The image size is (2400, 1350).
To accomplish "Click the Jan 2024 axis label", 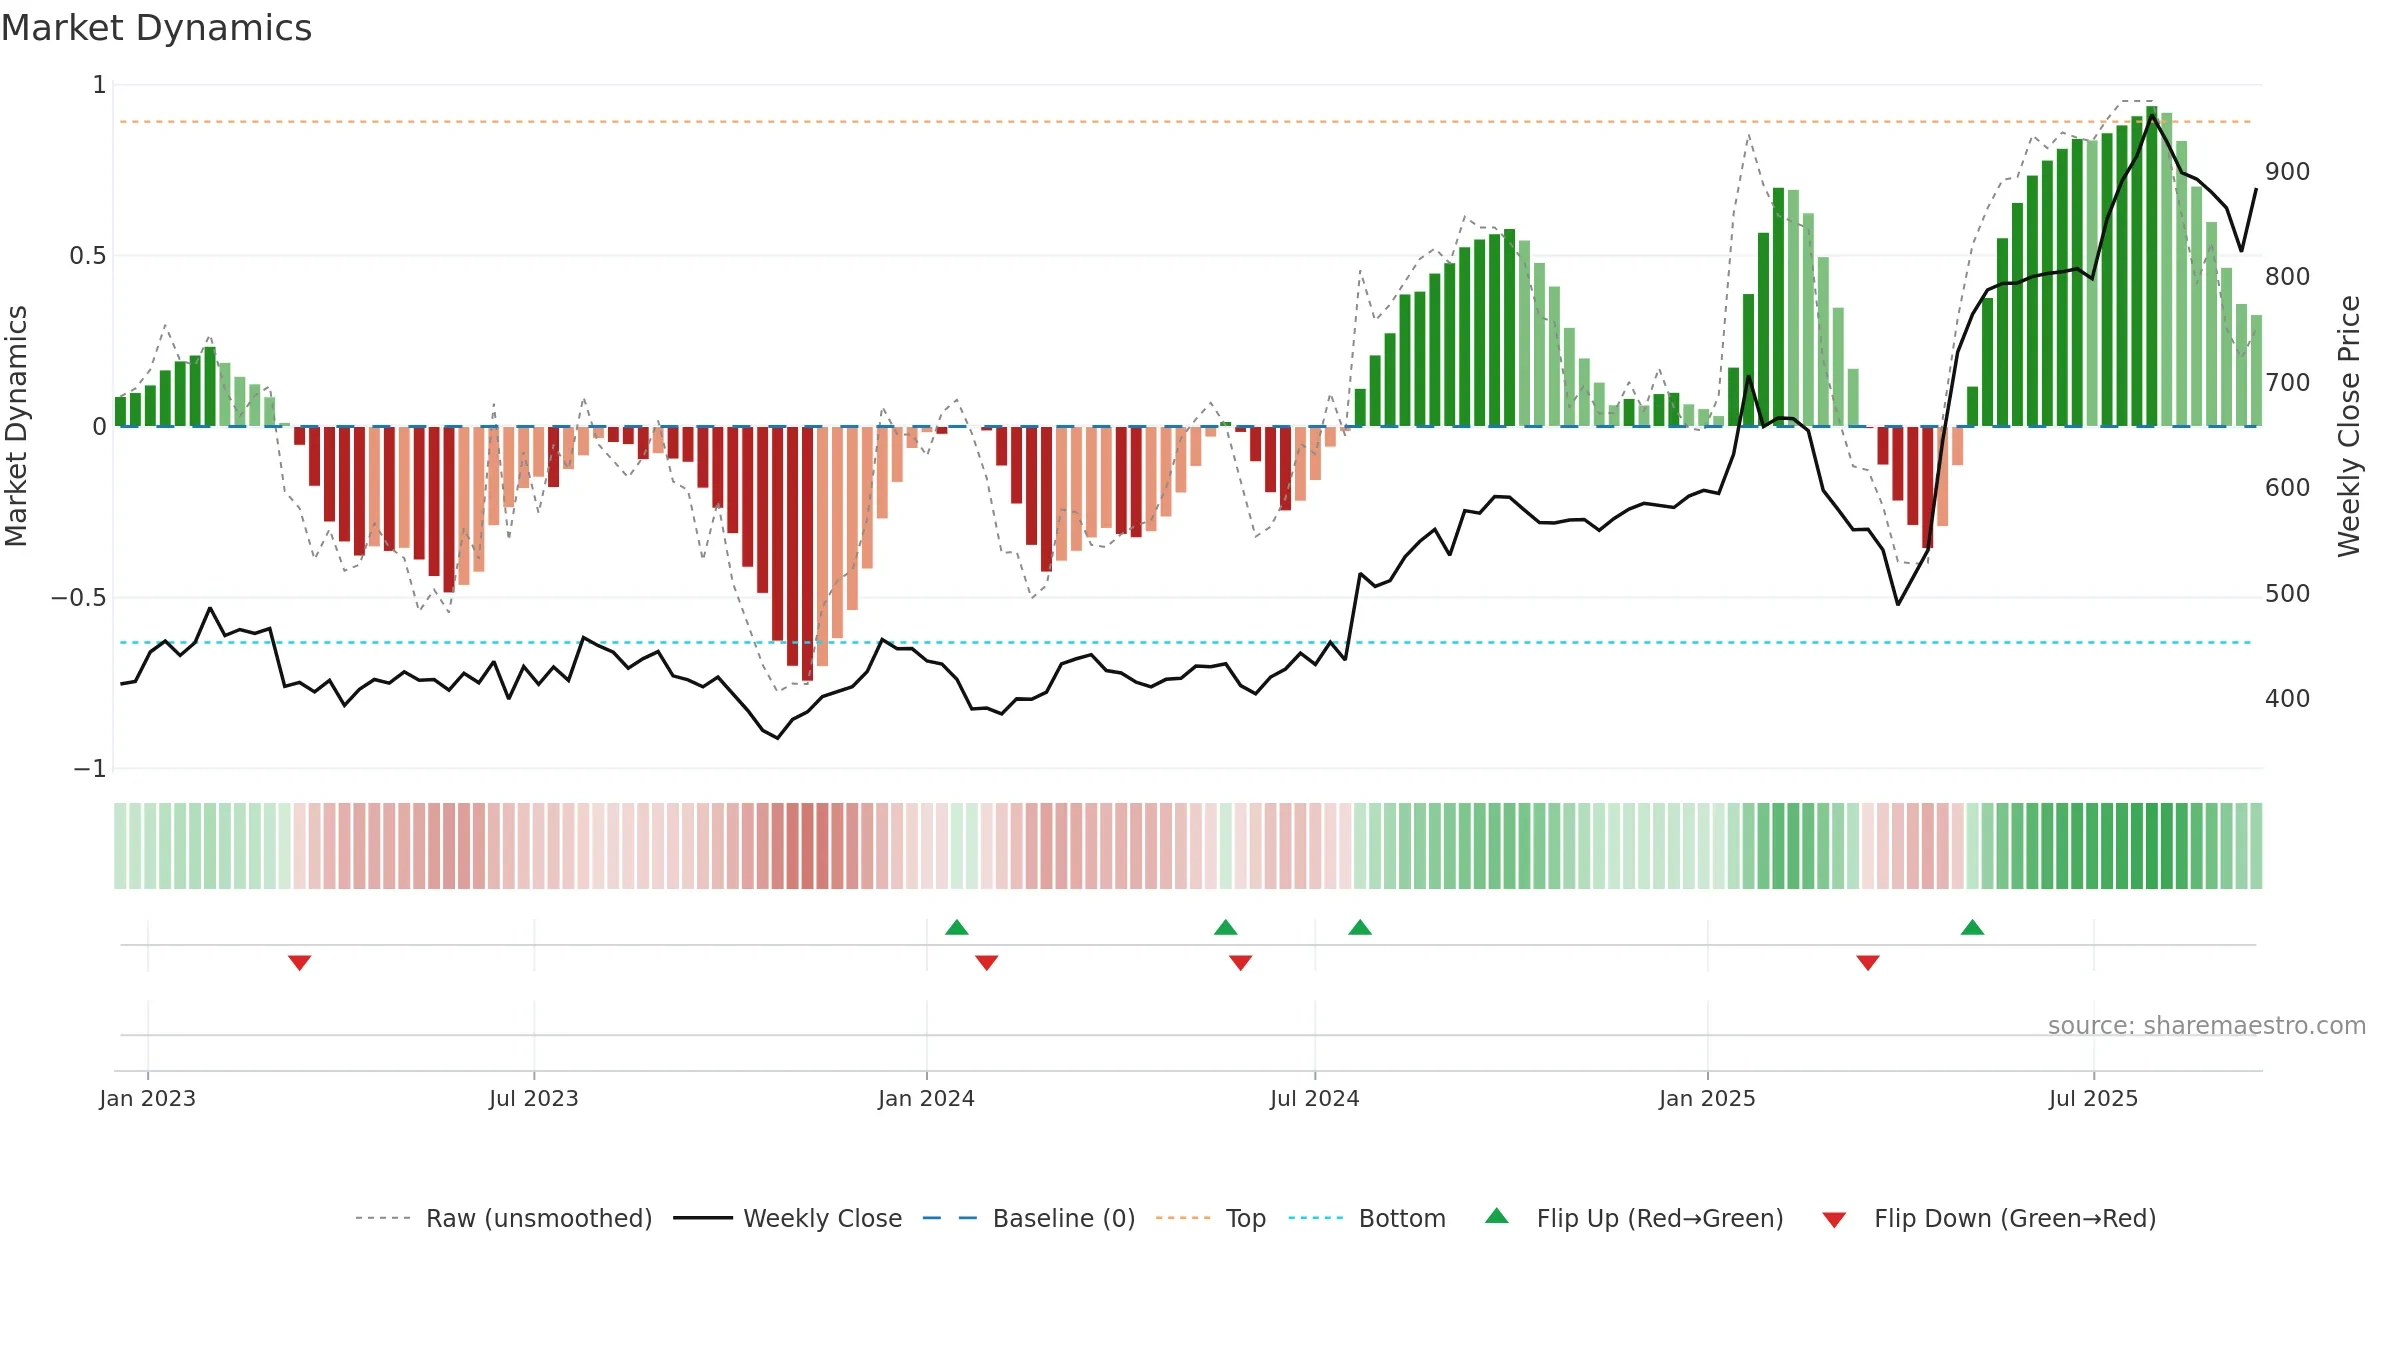I will [x=927, y=1099].
